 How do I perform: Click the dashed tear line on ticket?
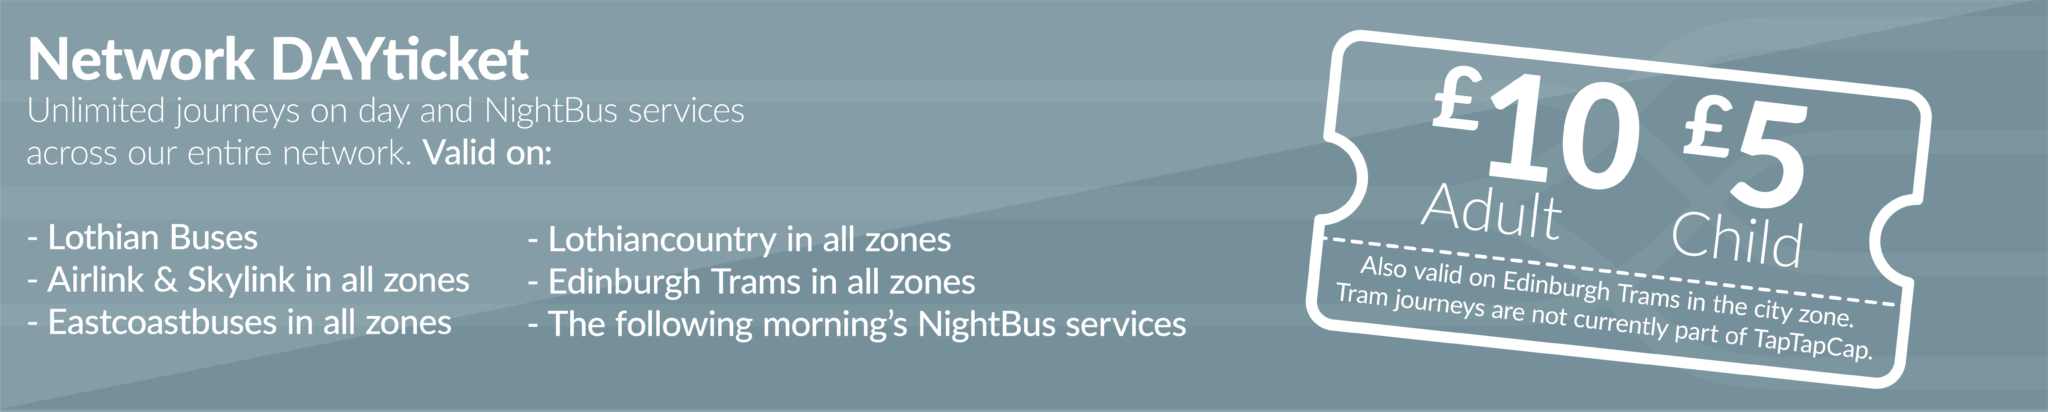click(1609, 272)
